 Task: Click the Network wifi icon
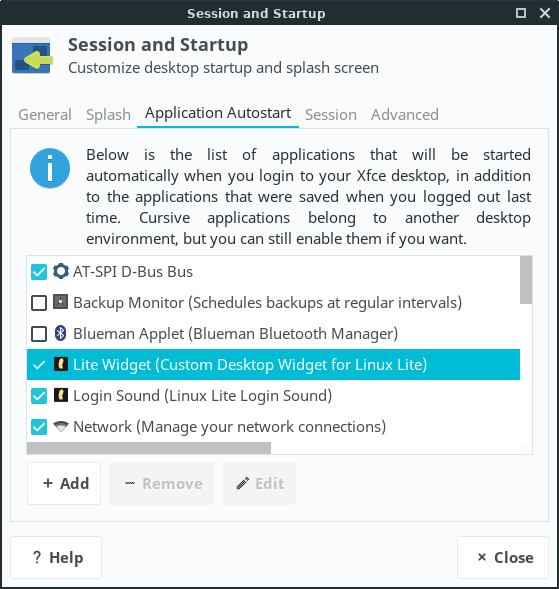click(60, 426)
